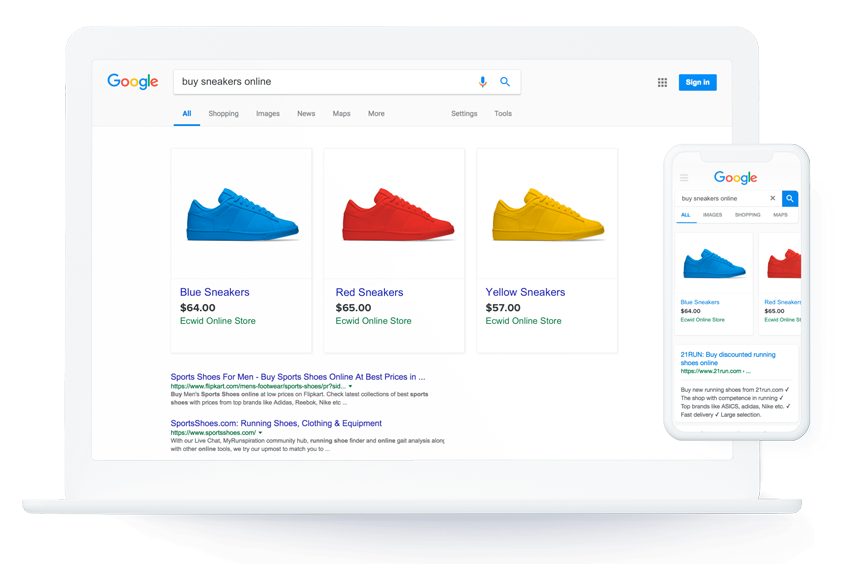Open Tools in search toolbar
This screenshot has width=850, height=564.
(x=503, y=114)
